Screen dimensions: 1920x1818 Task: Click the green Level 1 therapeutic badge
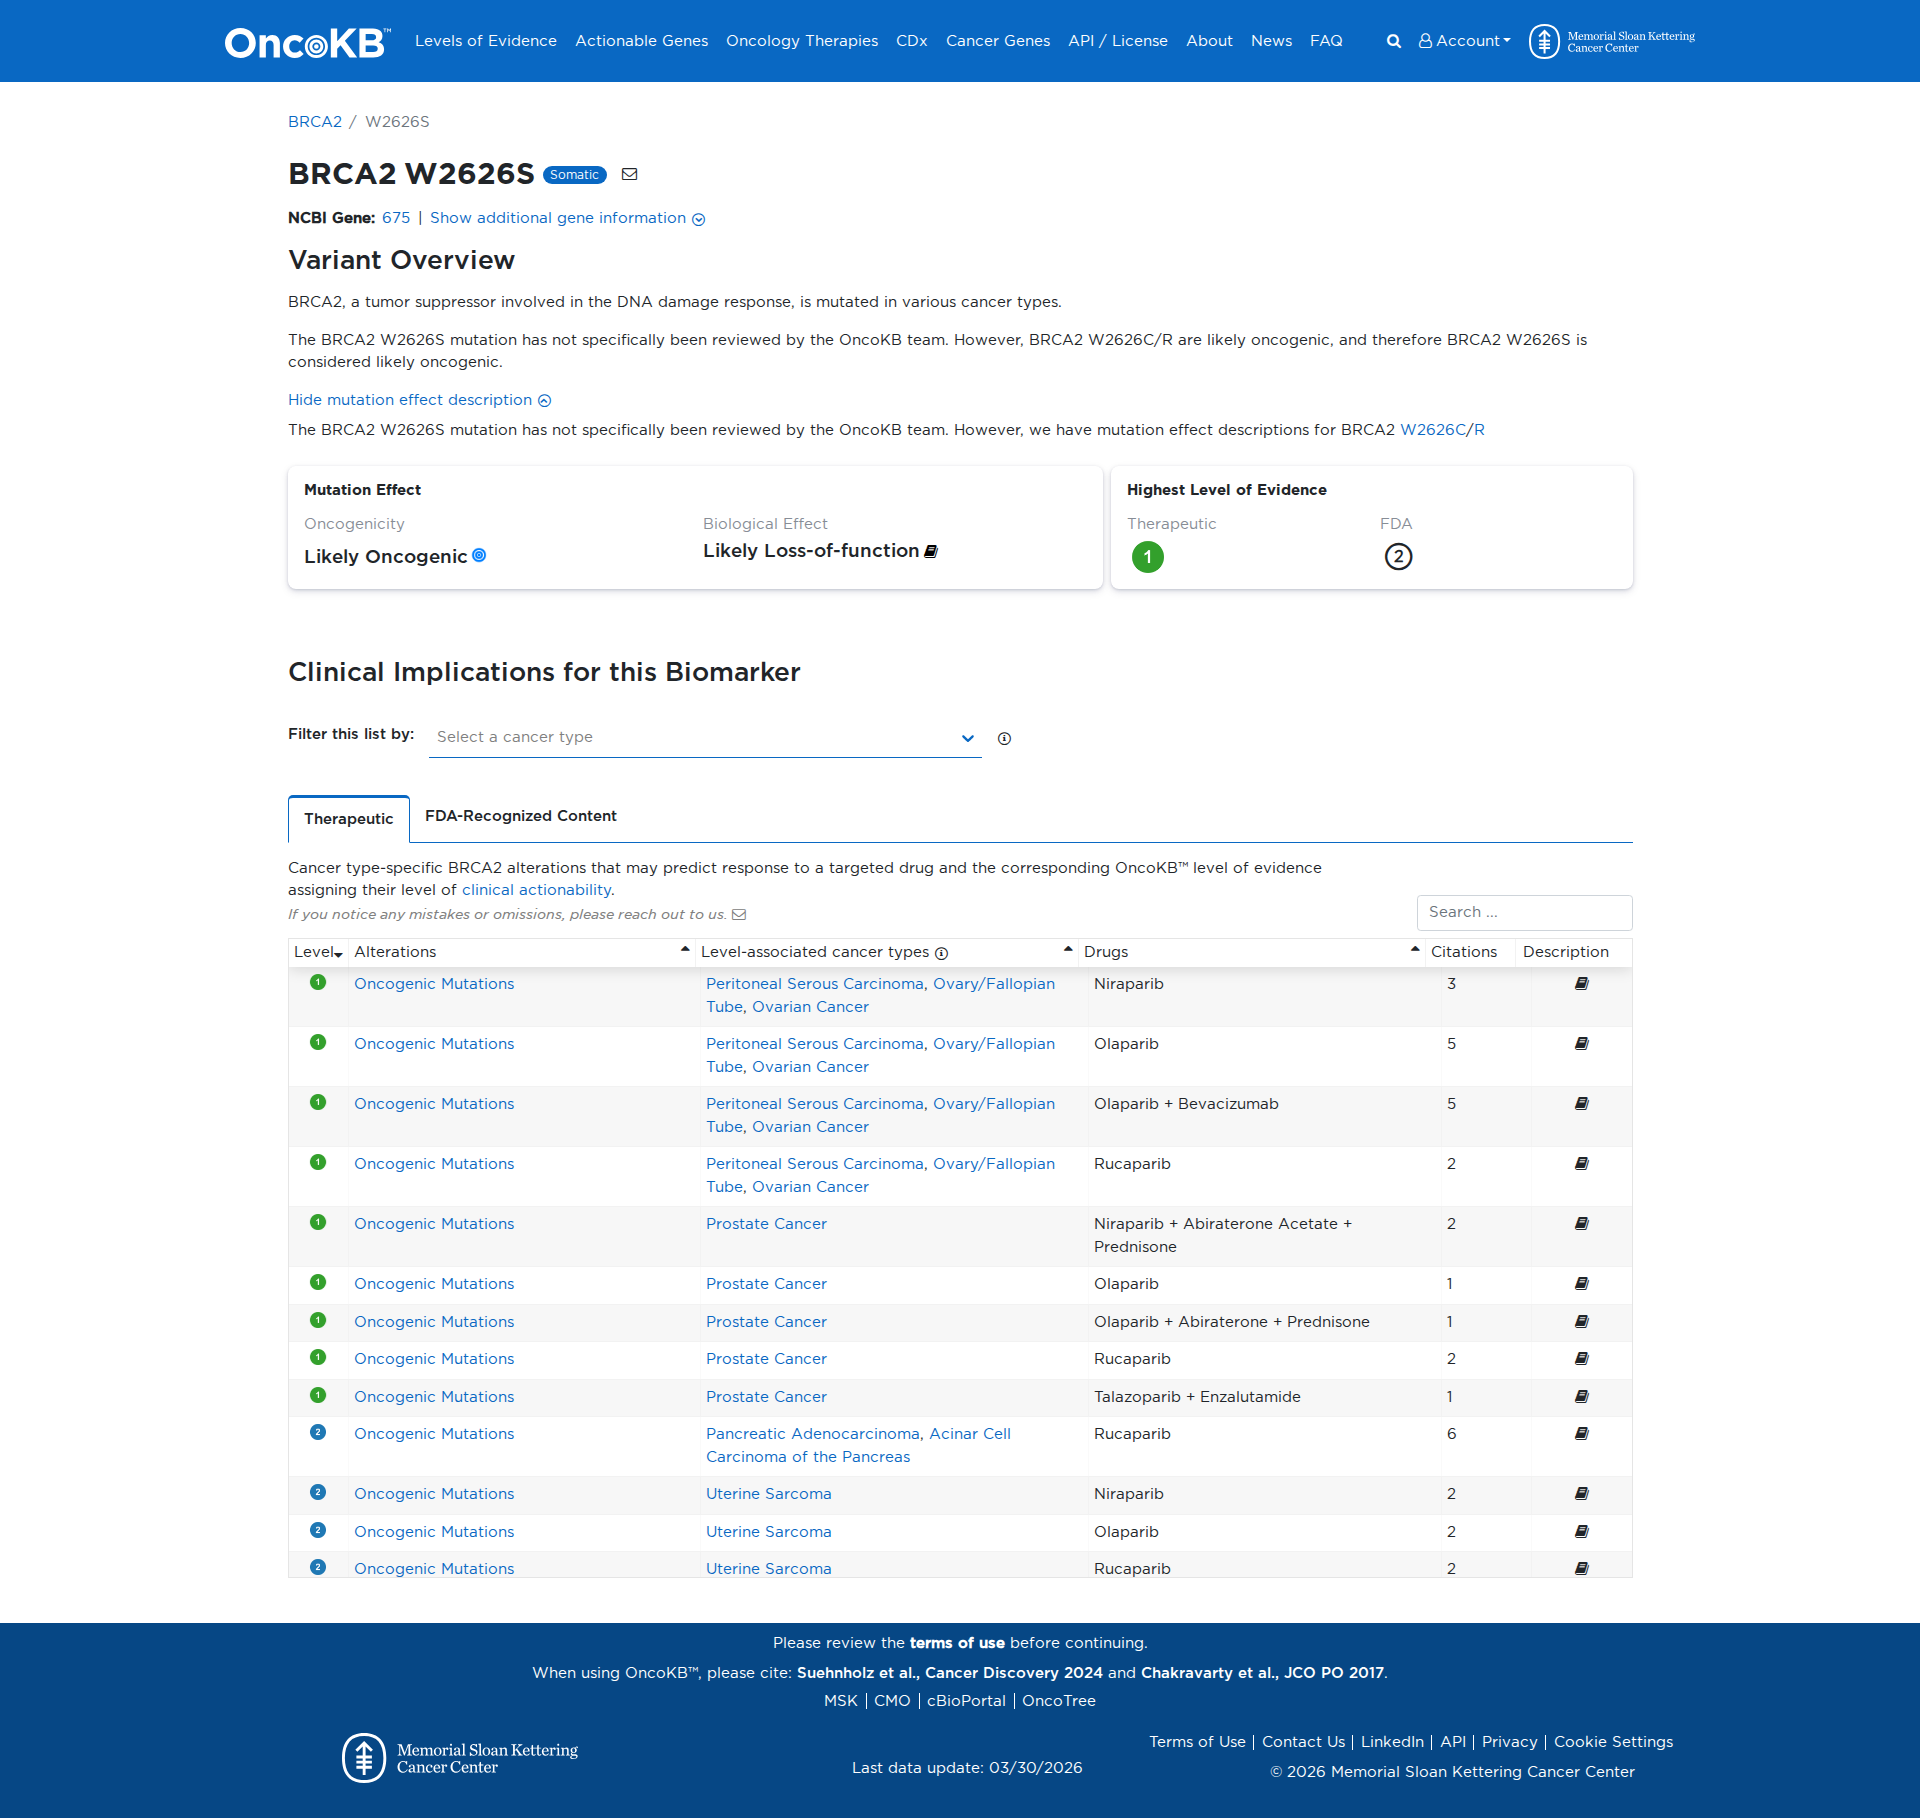(1148, 557)
